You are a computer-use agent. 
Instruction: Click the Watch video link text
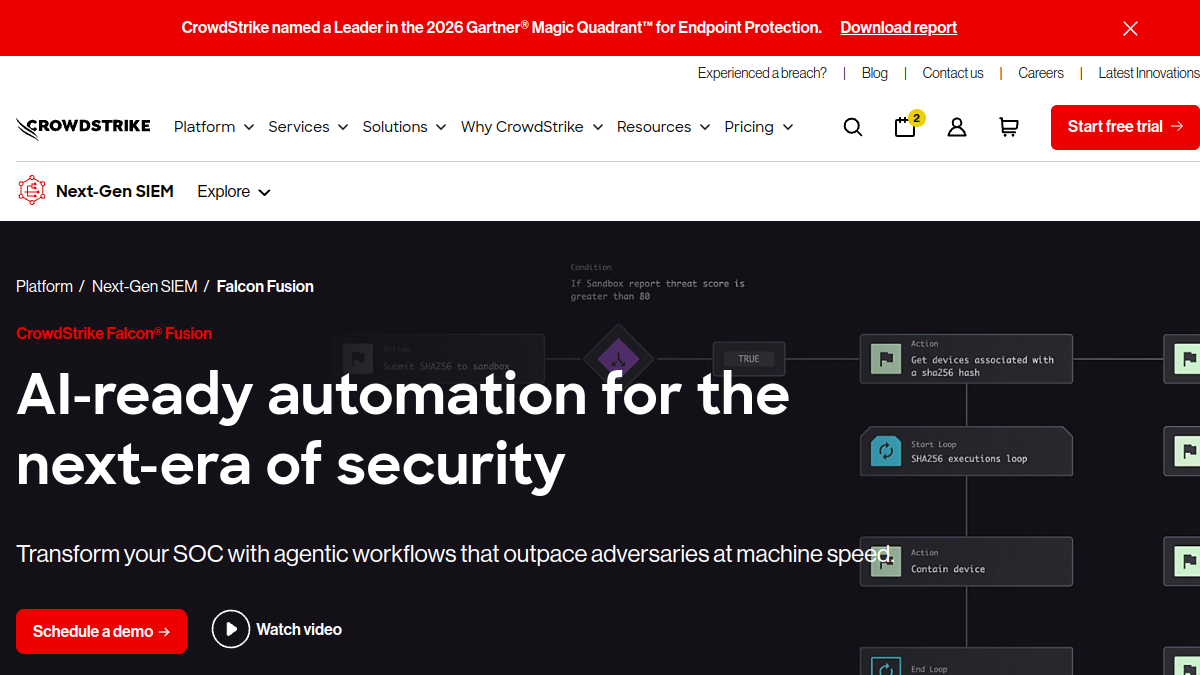[x=299, y=629]
